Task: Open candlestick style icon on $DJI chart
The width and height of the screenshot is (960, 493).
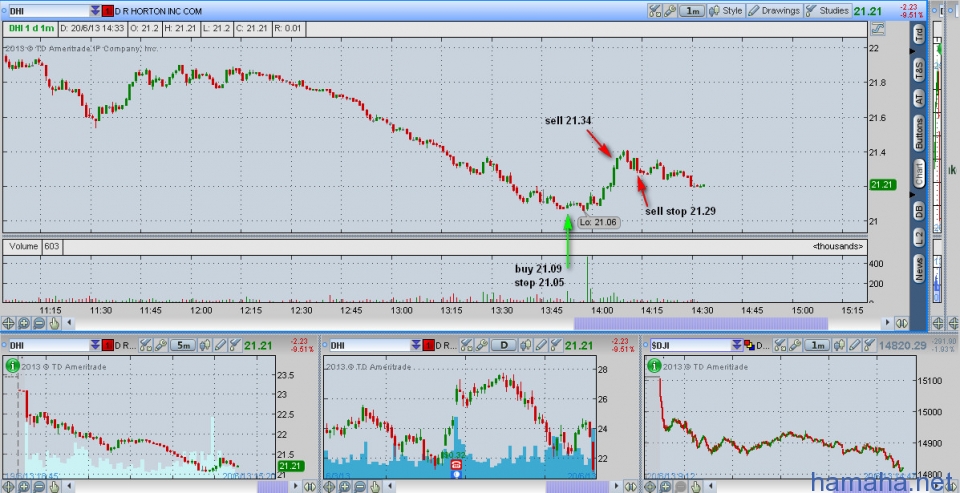Action: pyautogui.click(x=839, y=345)
